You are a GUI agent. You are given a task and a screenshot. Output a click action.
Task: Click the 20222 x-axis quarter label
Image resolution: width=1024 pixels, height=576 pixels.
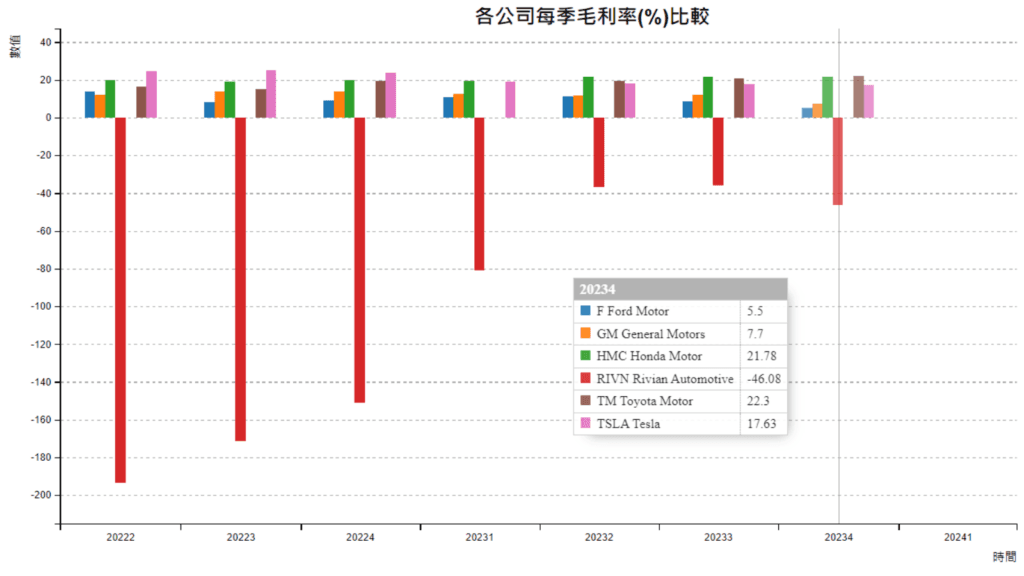pyautogui.click(x=121, y=538)
